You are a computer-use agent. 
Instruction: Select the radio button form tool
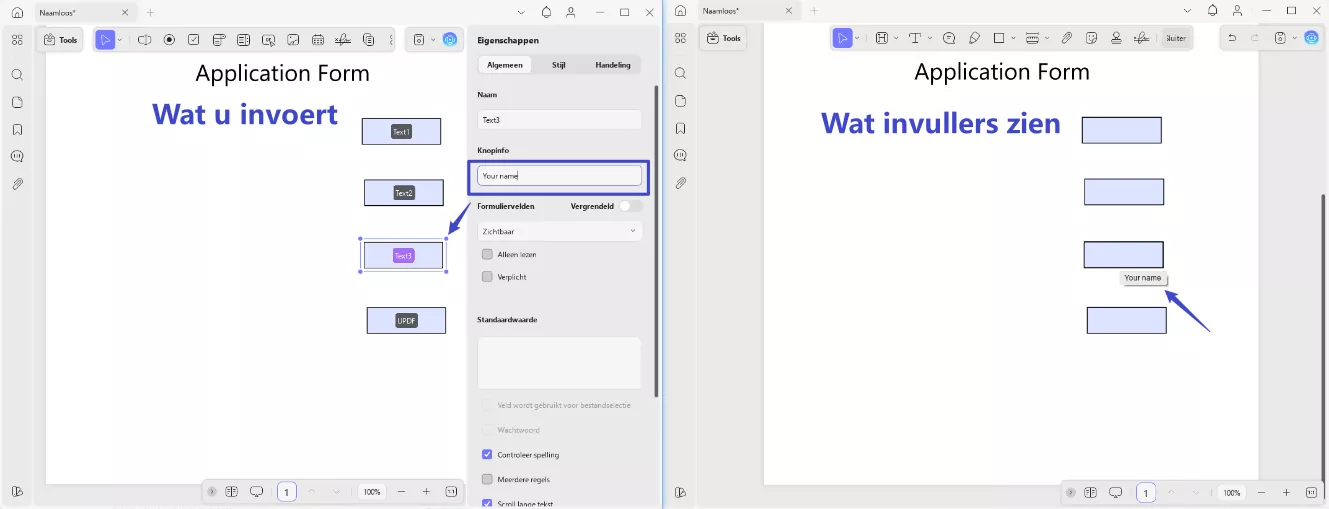pyautogui.click(x=169, y=40)
